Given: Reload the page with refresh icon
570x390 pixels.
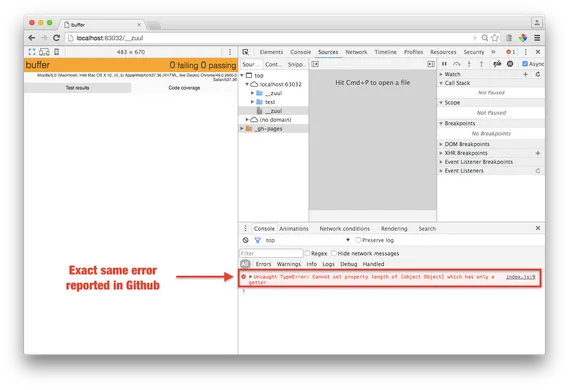Looking at the screenshot, I should coord(56,38).
